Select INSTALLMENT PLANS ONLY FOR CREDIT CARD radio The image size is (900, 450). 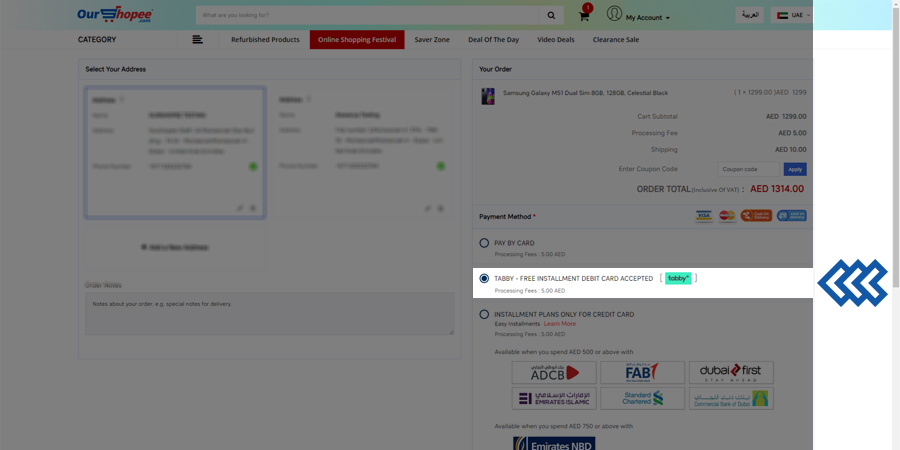[x=484, y=315]
